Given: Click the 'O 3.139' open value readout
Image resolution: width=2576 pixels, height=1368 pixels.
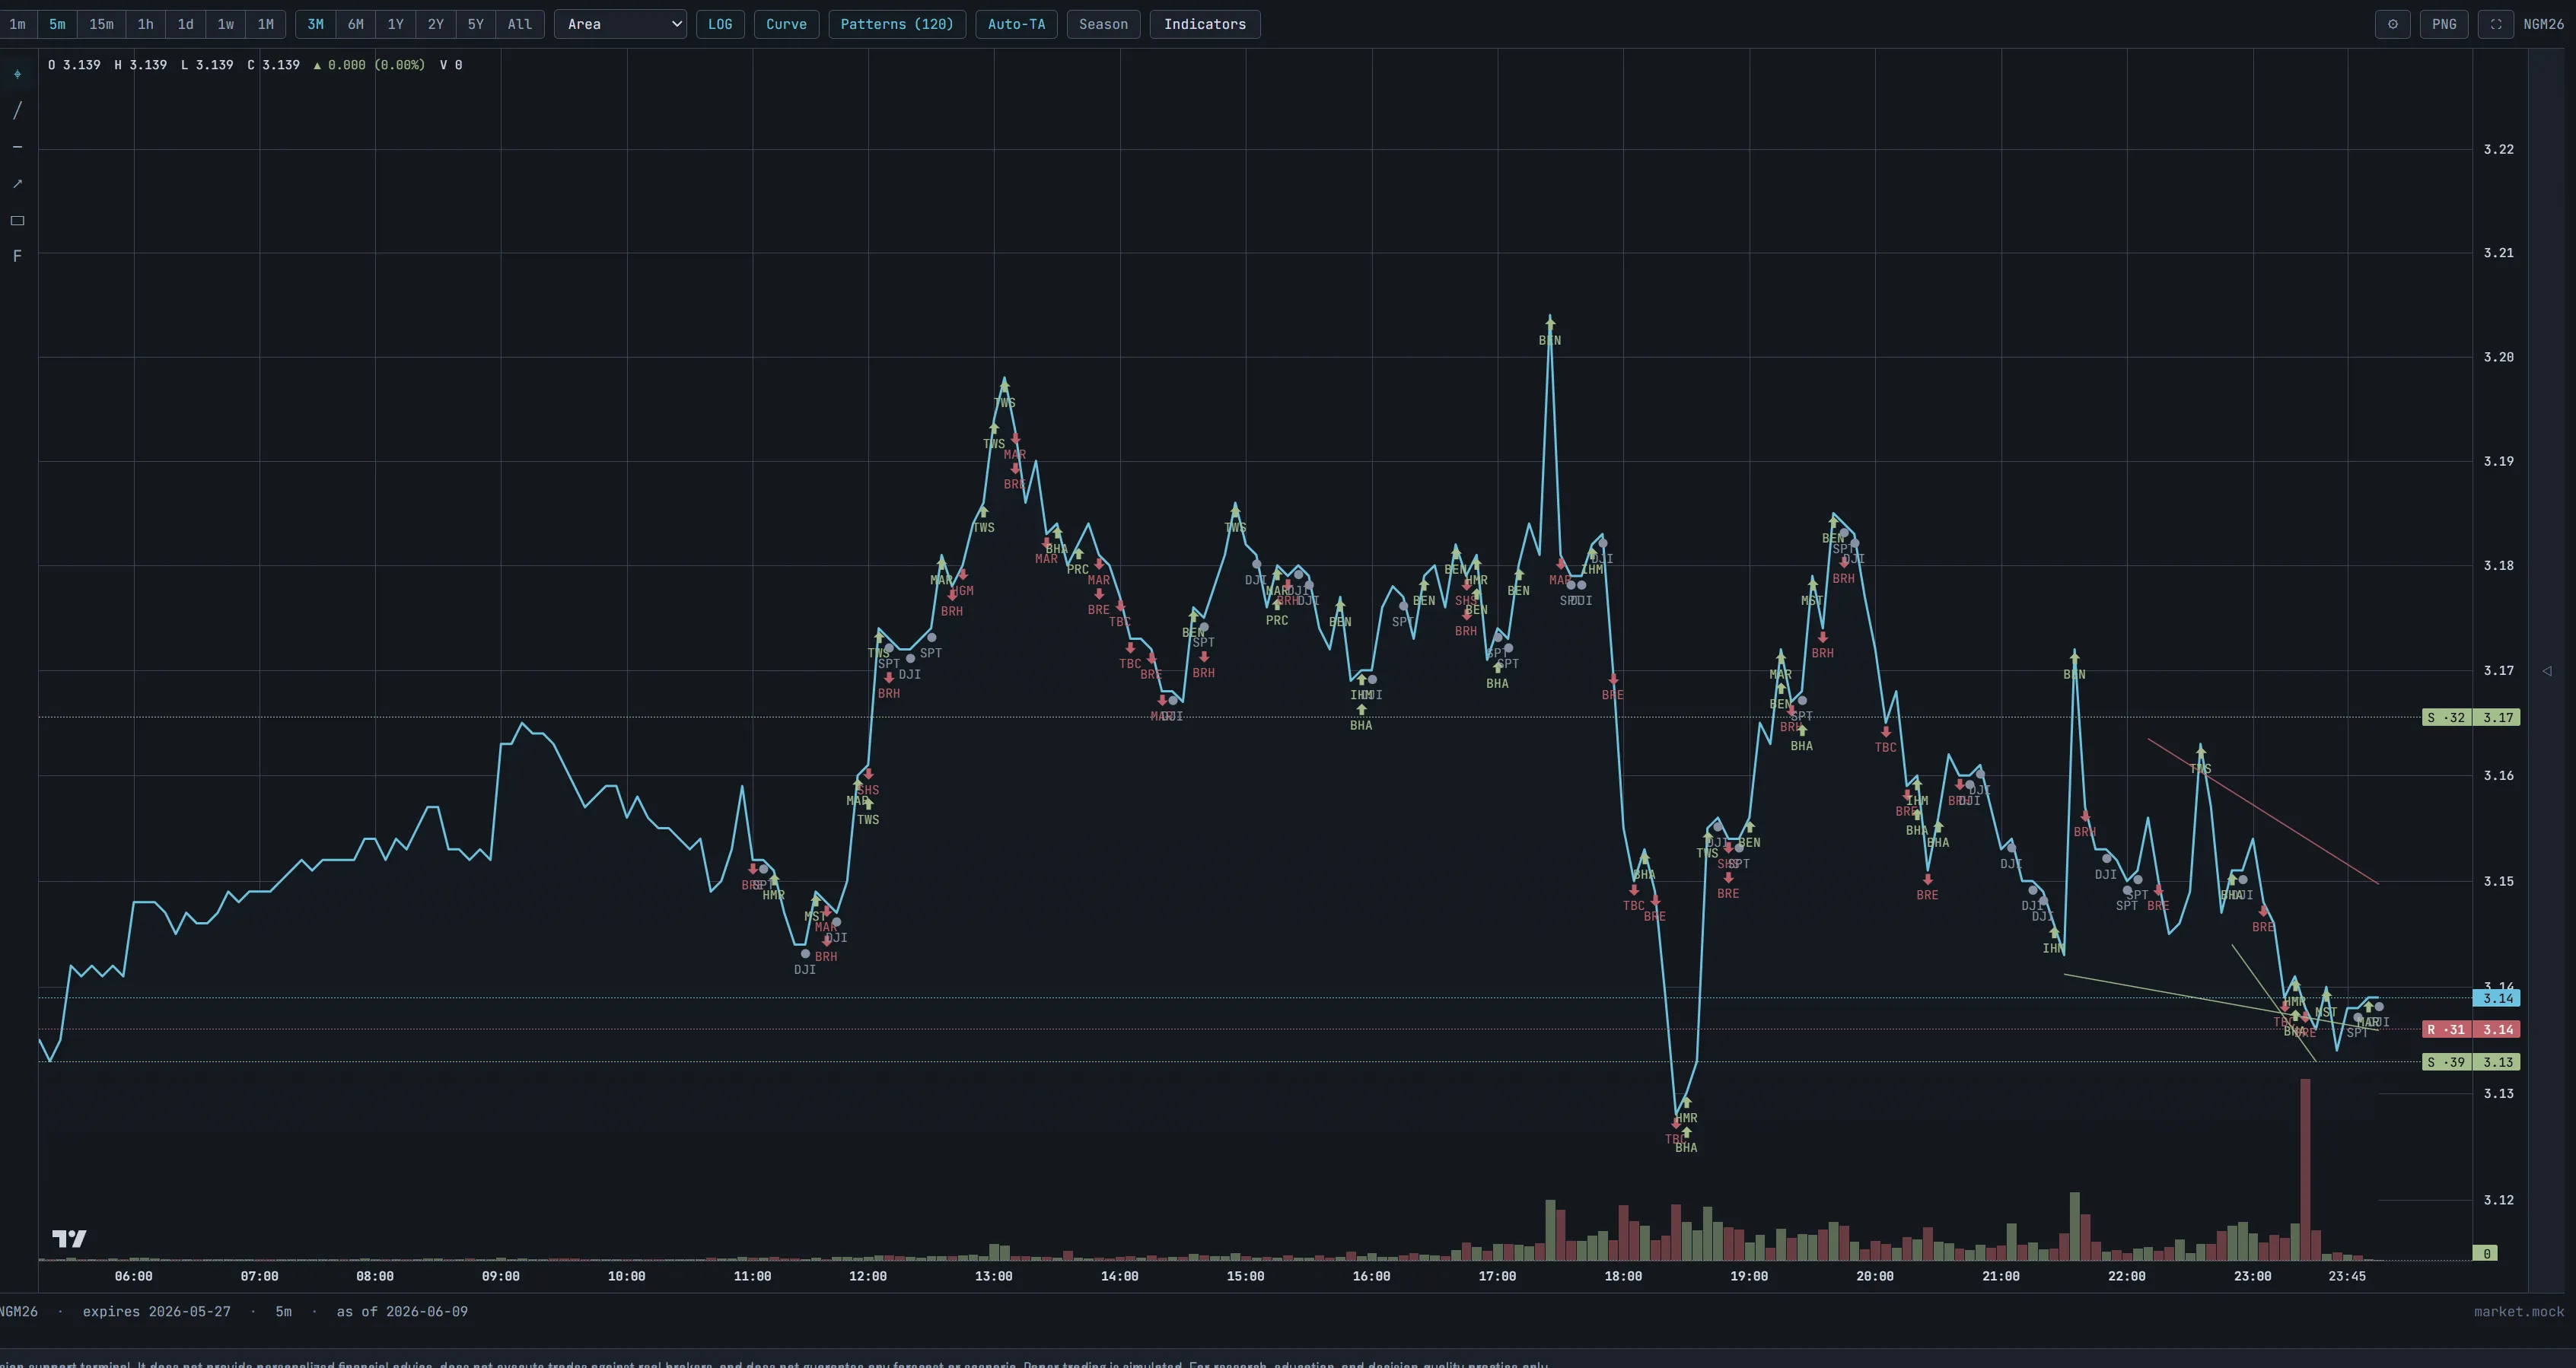Looking at the screenshot, I should point(74,65).
